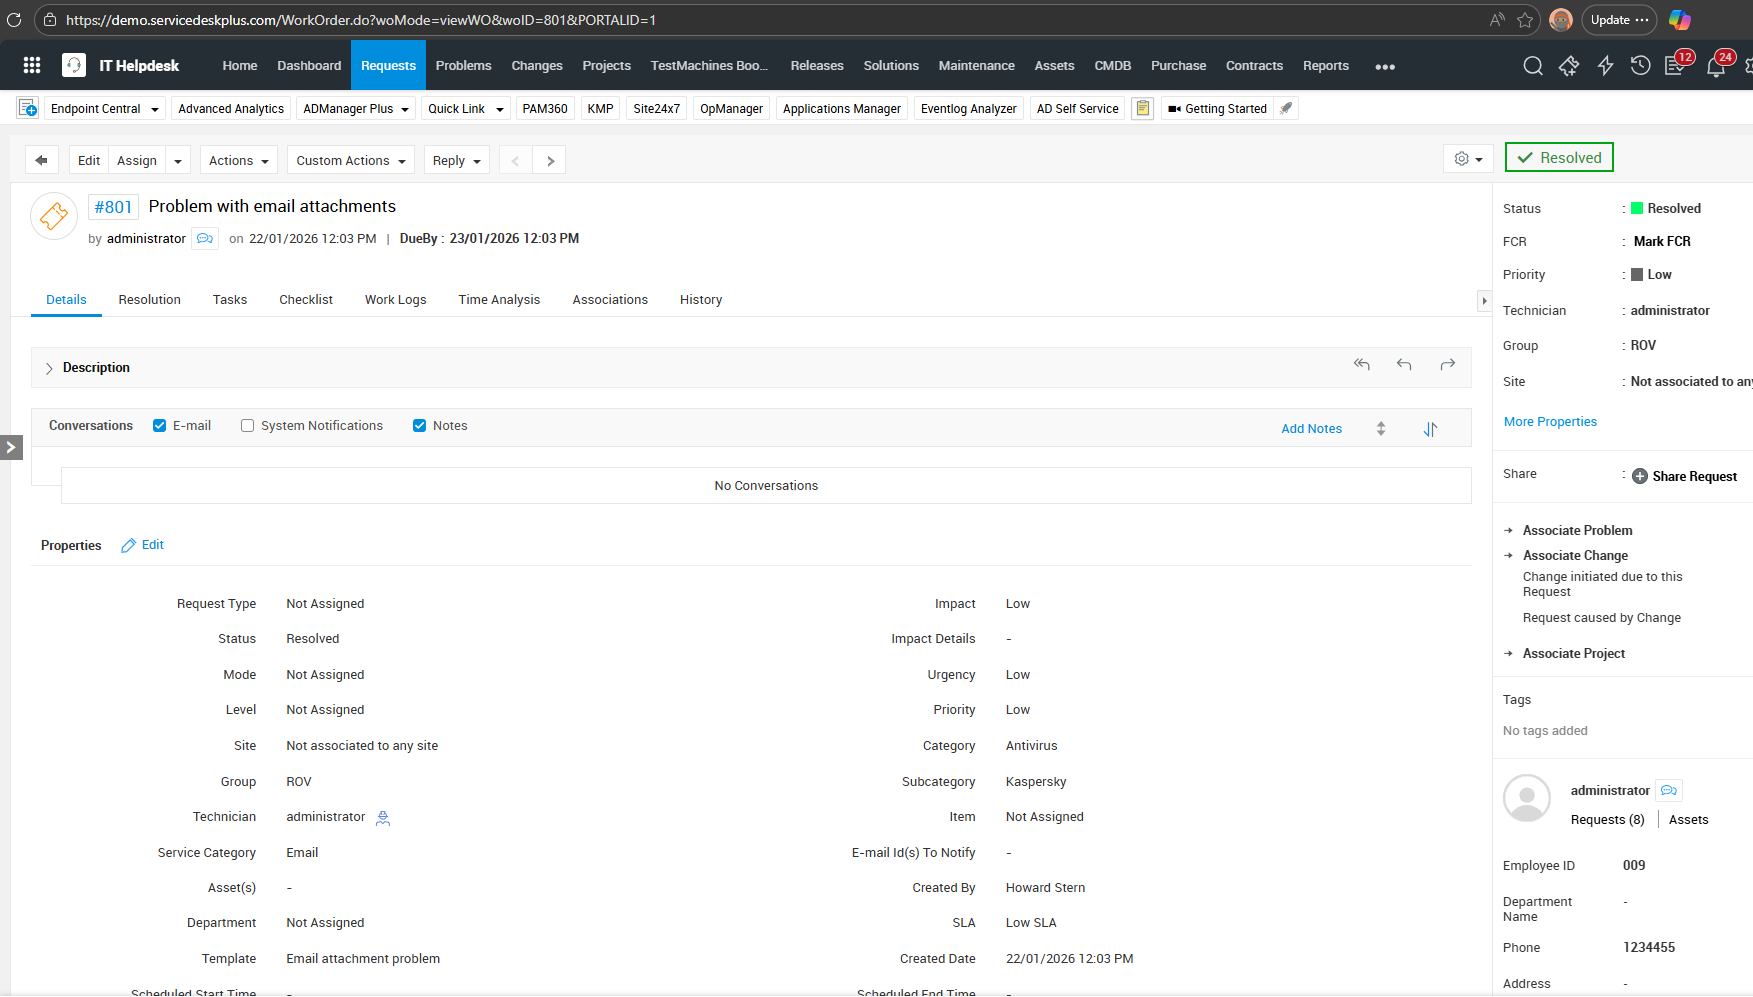Switch to the Resolution tab
The image size is (1753, 997).
(150, 300)
